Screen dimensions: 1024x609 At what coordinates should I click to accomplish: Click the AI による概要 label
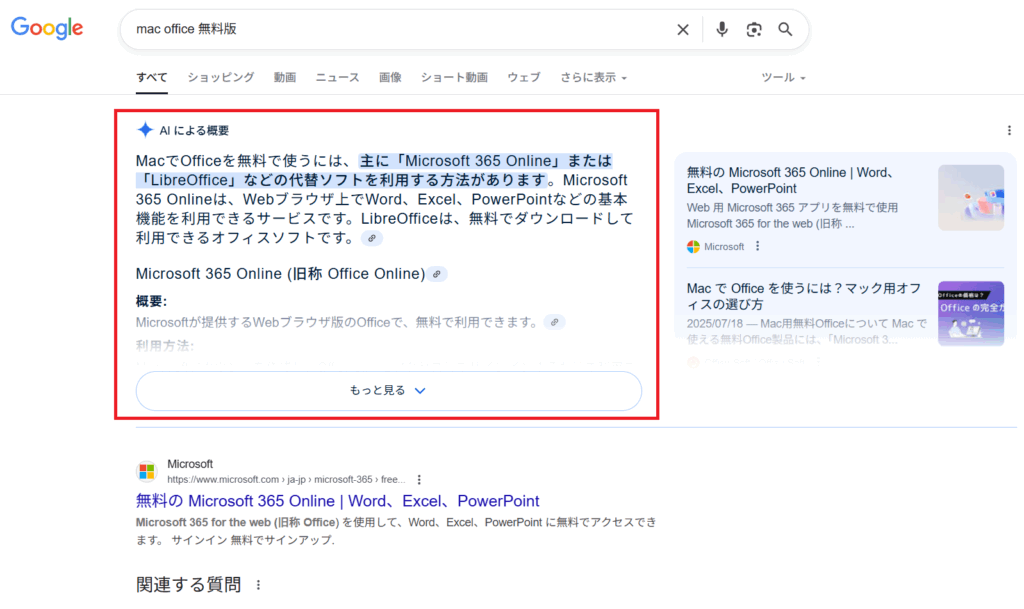tap(194, 131)
